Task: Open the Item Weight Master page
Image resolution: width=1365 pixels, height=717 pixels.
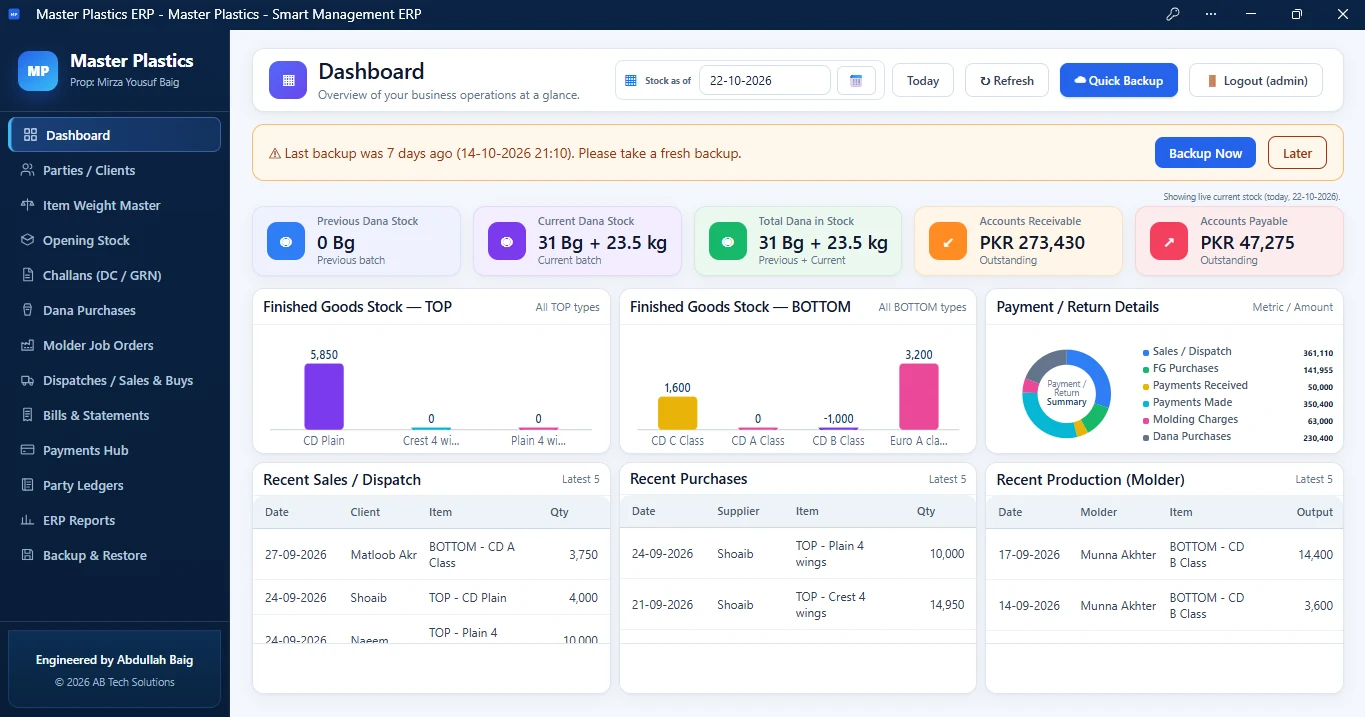Action: [x=114, y=205]
